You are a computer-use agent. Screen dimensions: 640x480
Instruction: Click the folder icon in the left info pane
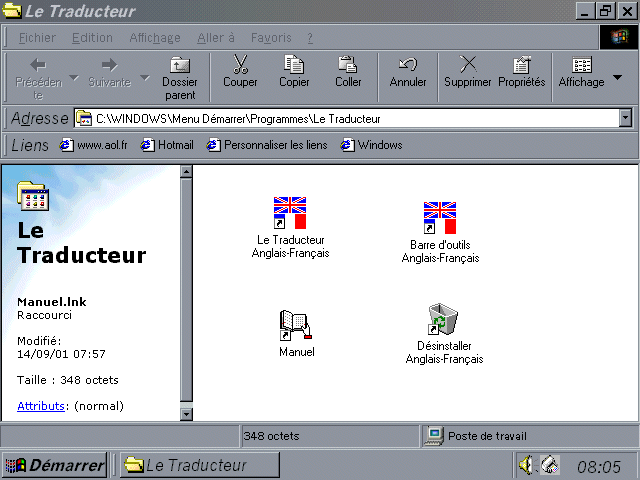33,197
